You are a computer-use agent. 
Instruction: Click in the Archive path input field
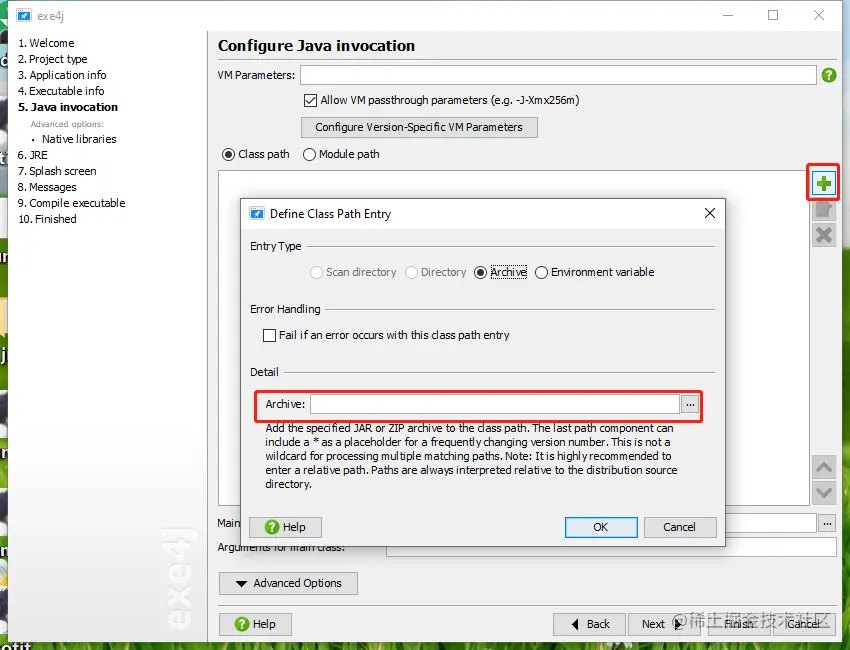tap(495, 404)
